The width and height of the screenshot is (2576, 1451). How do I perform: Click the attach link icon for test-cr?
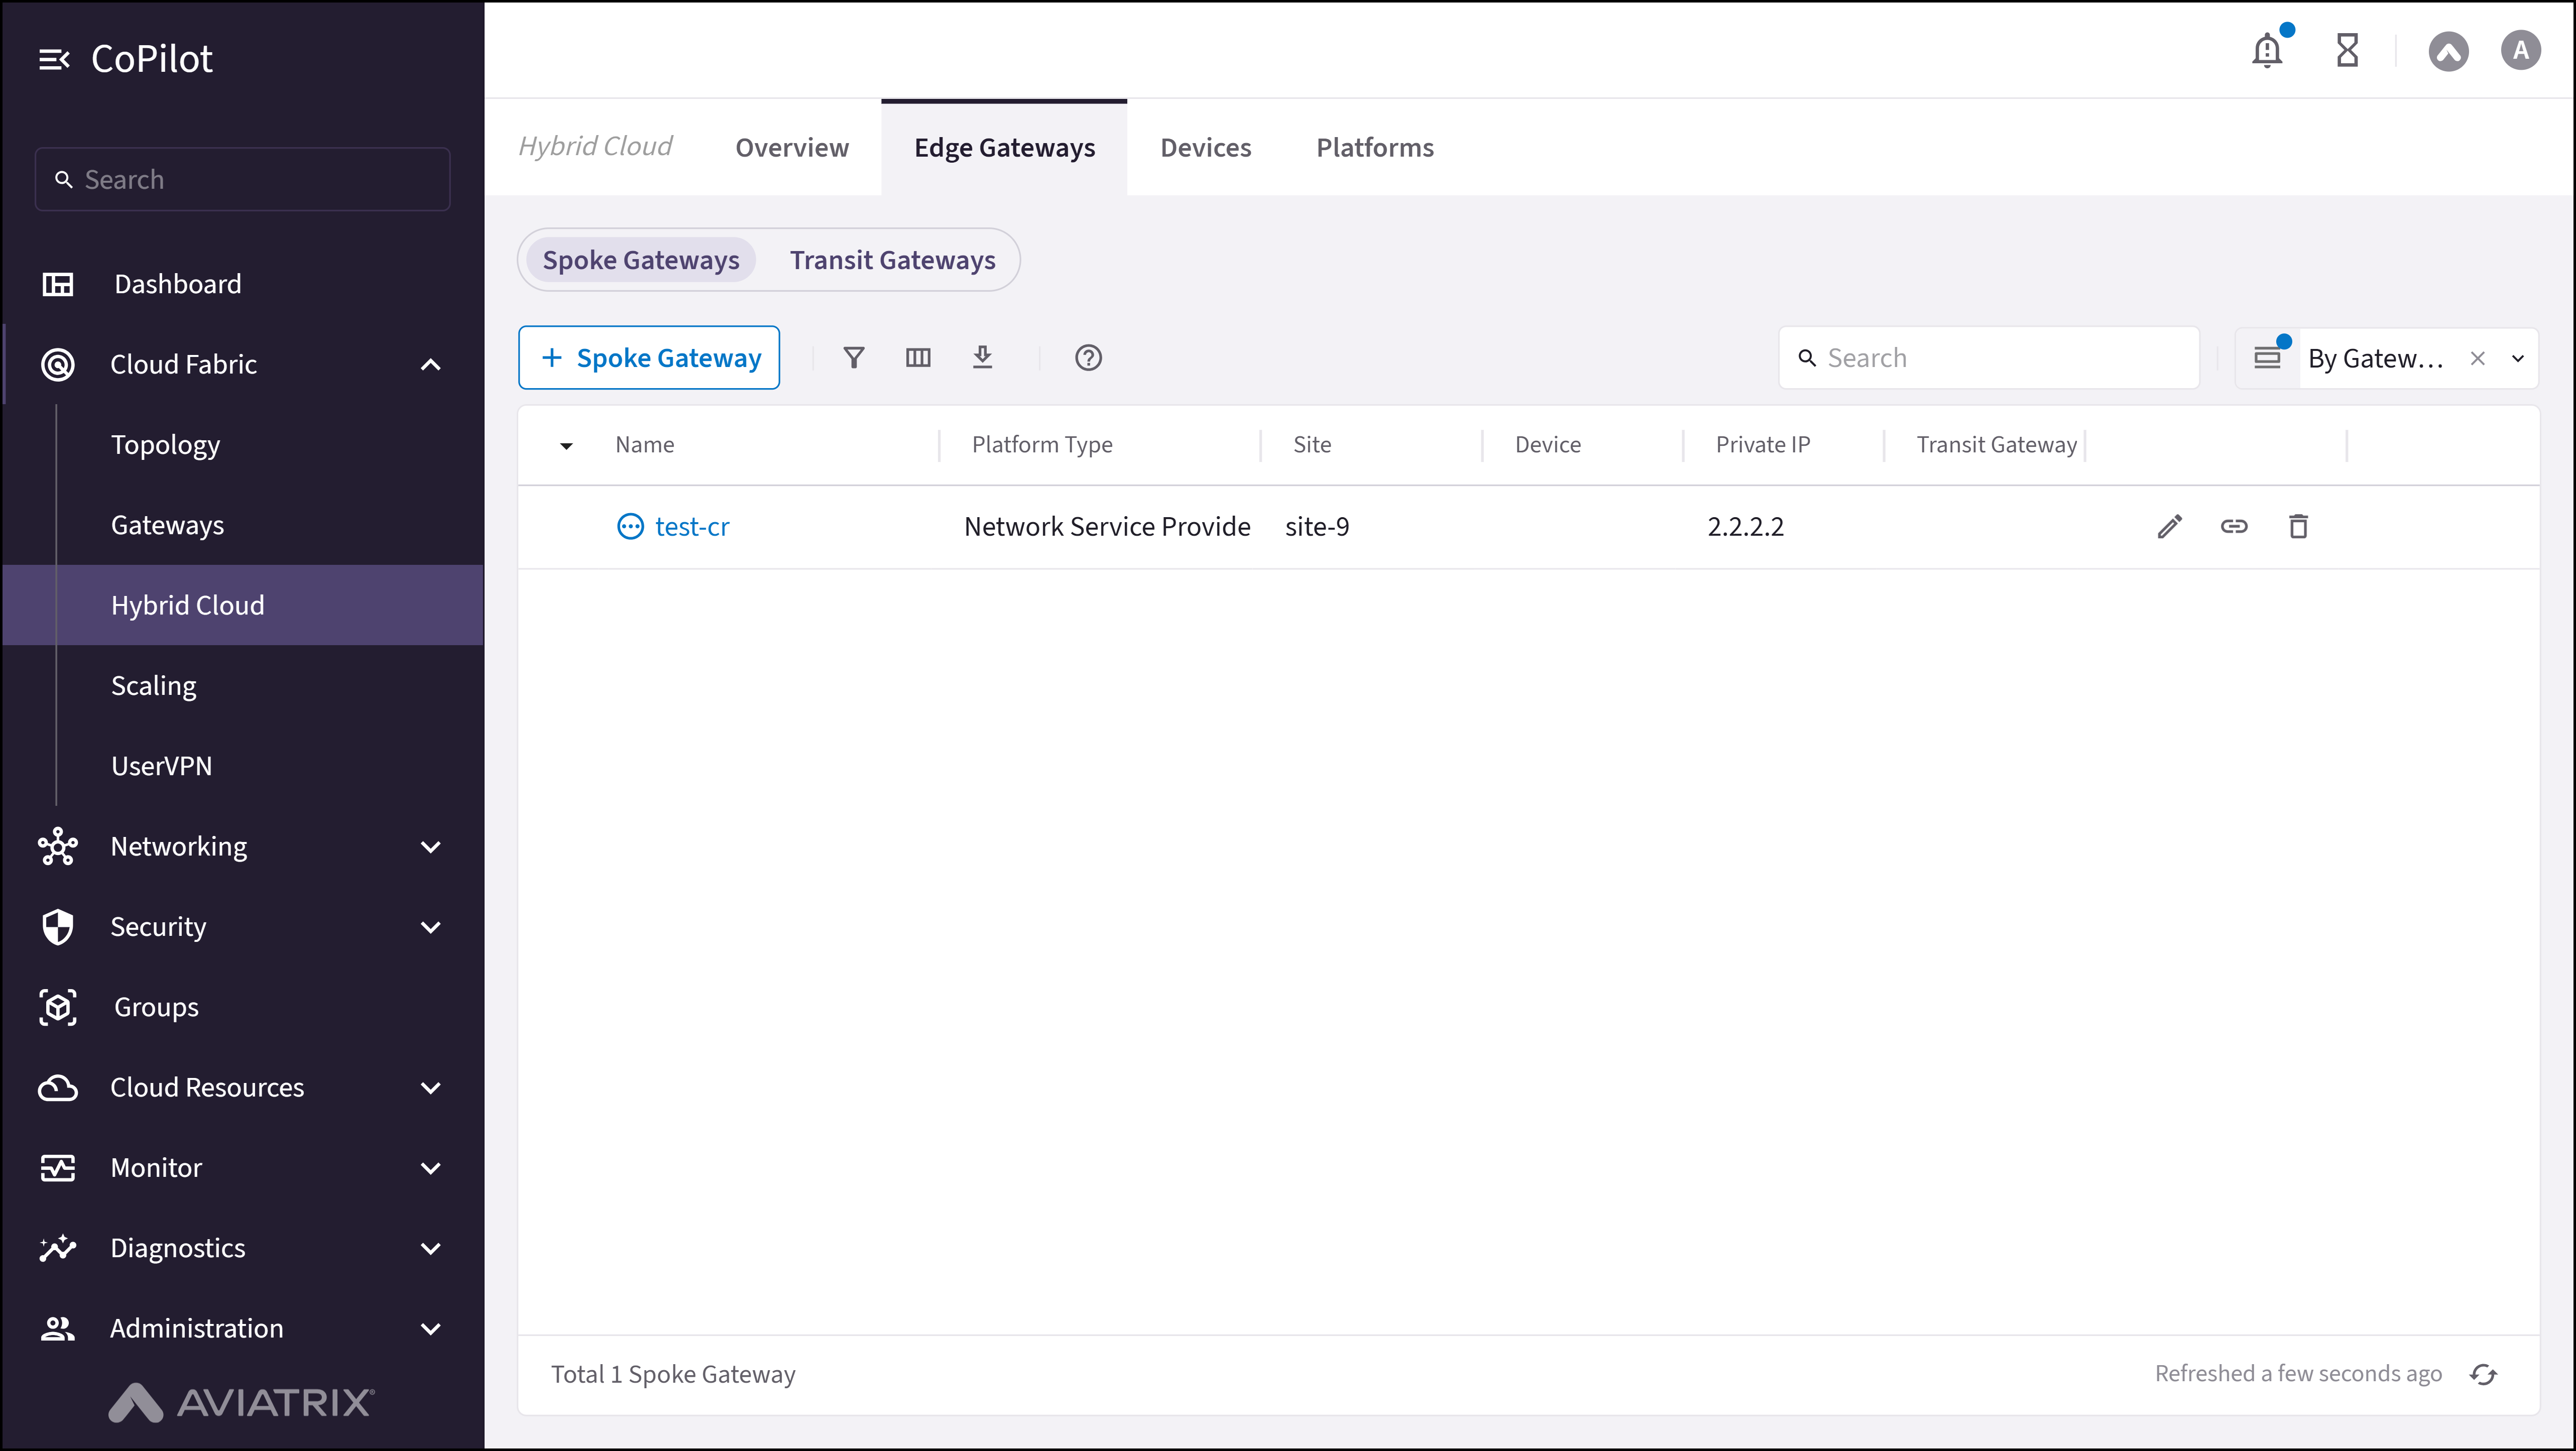tap(2234, 526)
